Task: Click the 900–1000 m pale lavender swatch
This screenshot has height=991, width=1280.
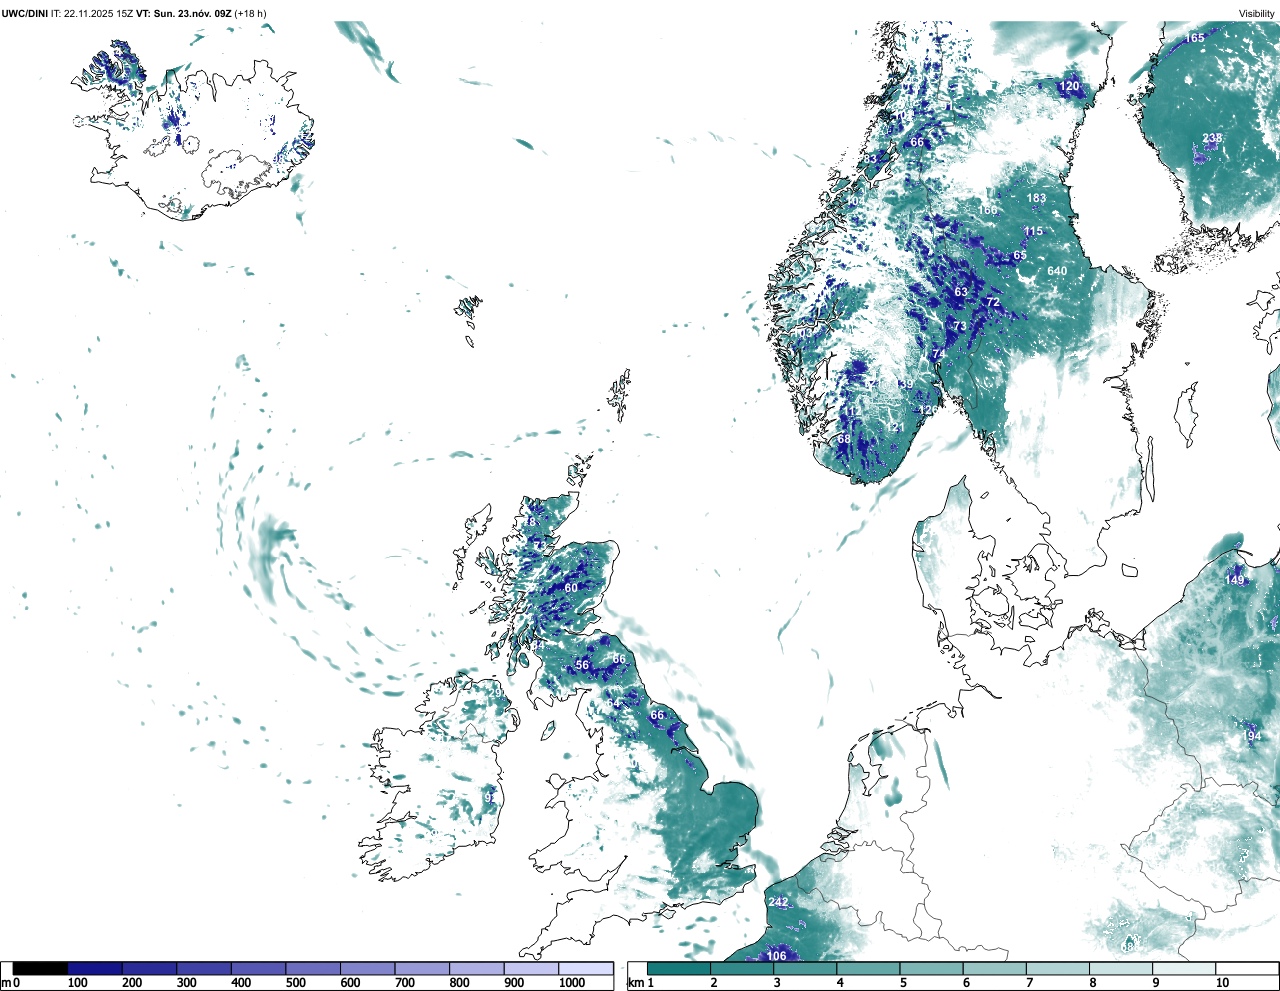Action: coord(531,969)
